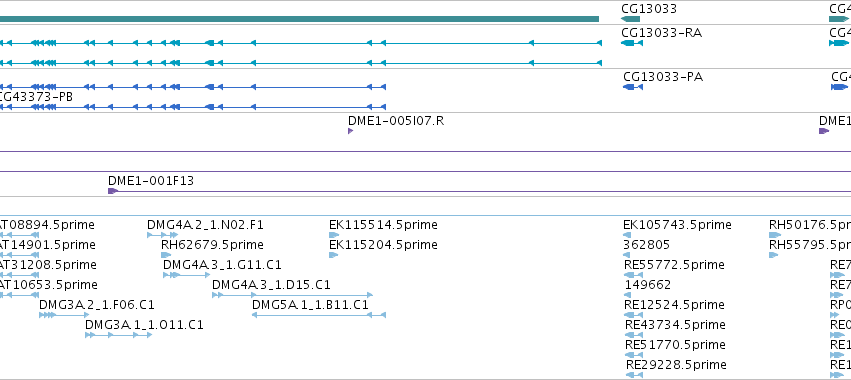This screenshot has height=380, width=851.
Task: Click the DME1-005I07.R arrowhead marker
Action: coord(351,131)
